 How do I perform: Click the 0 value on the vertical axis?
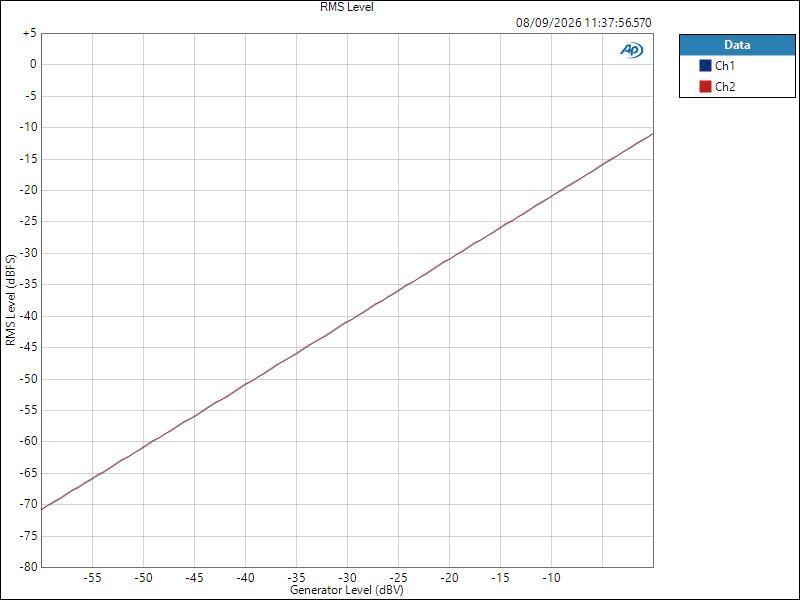pyautogui.click(x=33, y=64)
